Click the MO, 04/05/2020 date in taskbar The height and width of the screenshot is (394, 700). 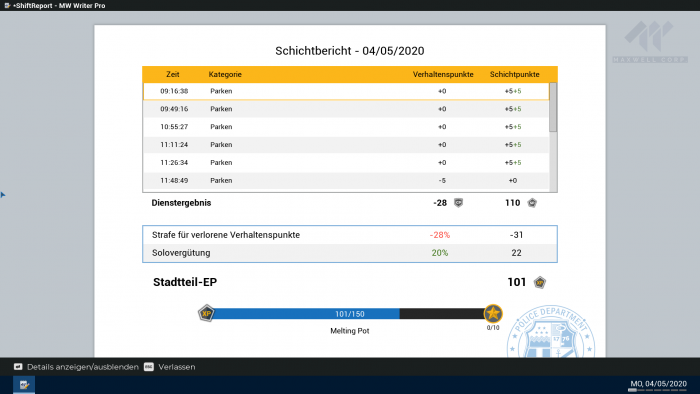[x=658, y=384]
